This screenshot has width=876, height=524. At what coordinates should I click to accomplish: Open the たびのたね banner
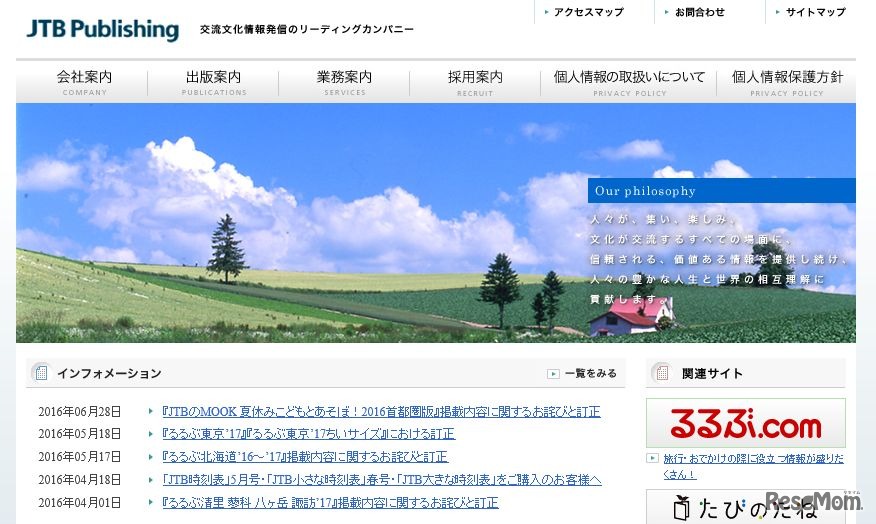746,507
